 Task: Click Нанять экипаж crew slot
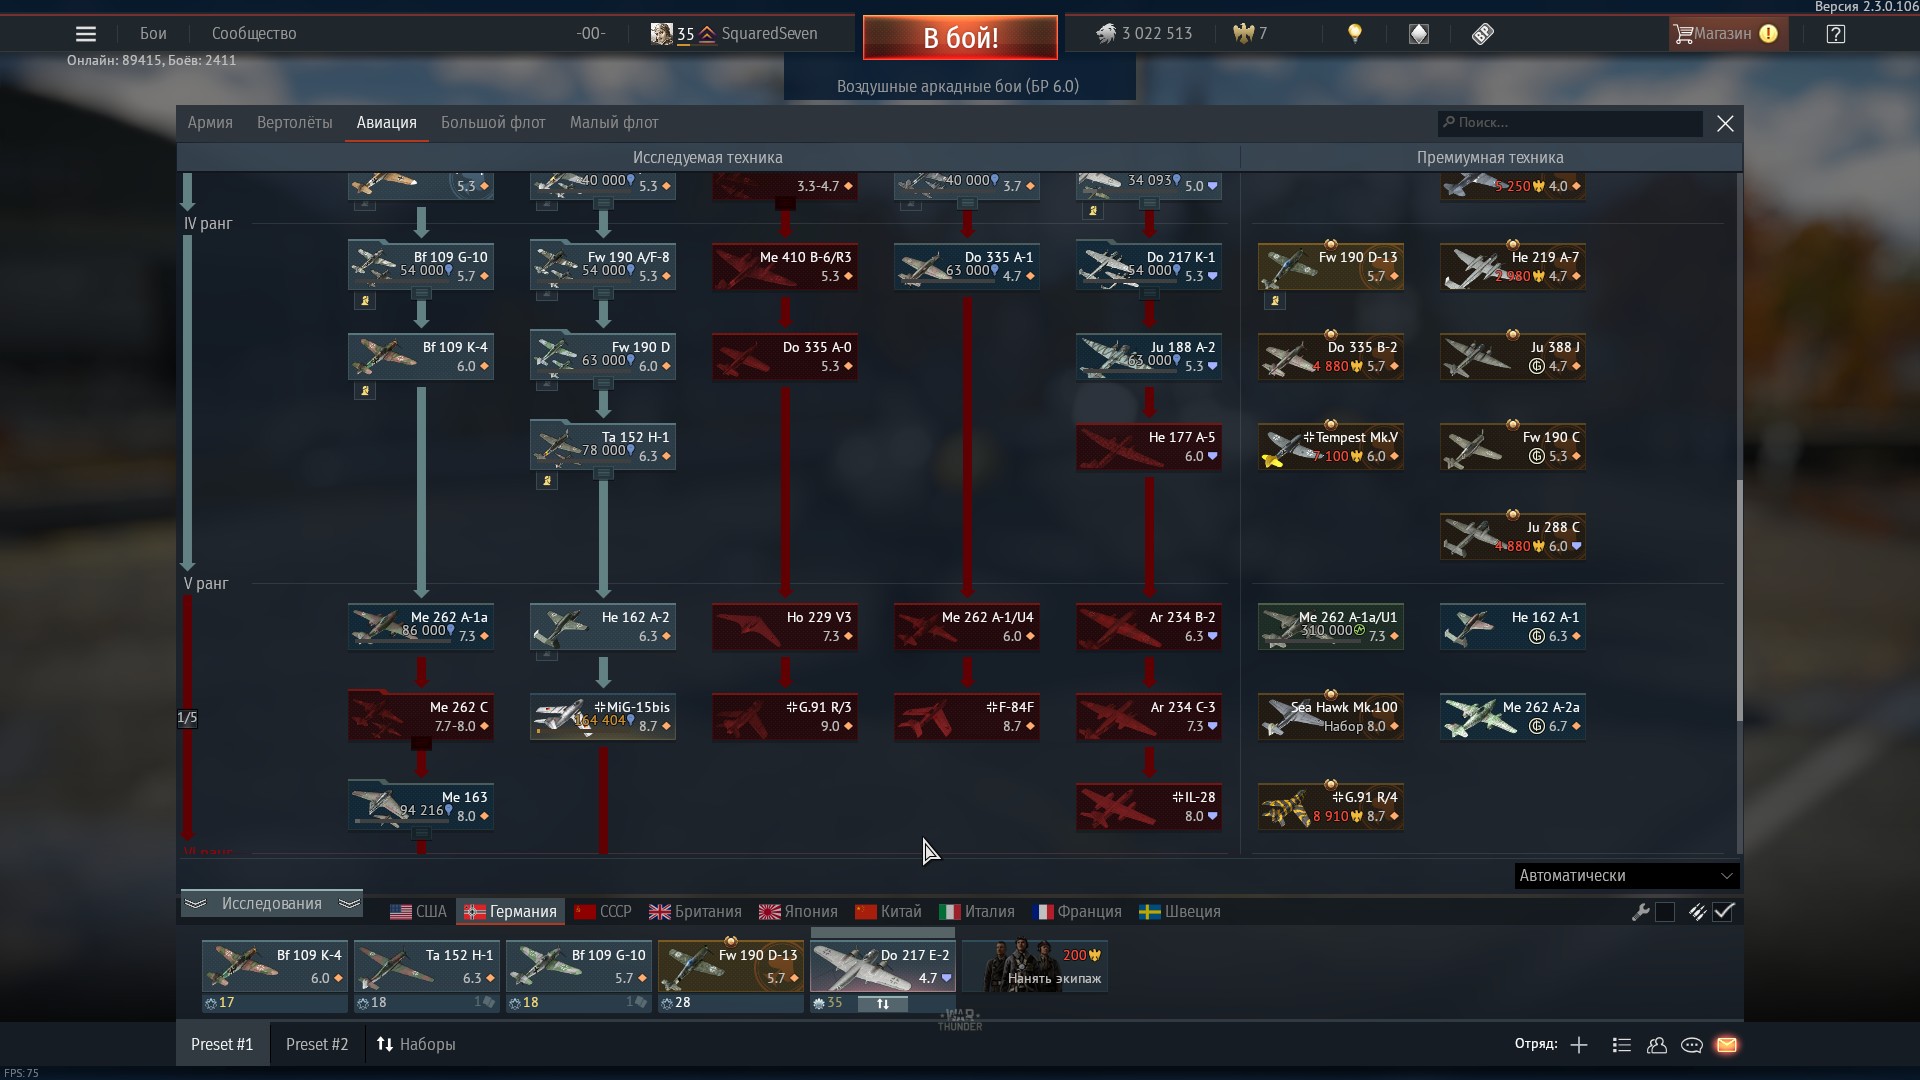pyautogui.click(x=1035, y=966)
